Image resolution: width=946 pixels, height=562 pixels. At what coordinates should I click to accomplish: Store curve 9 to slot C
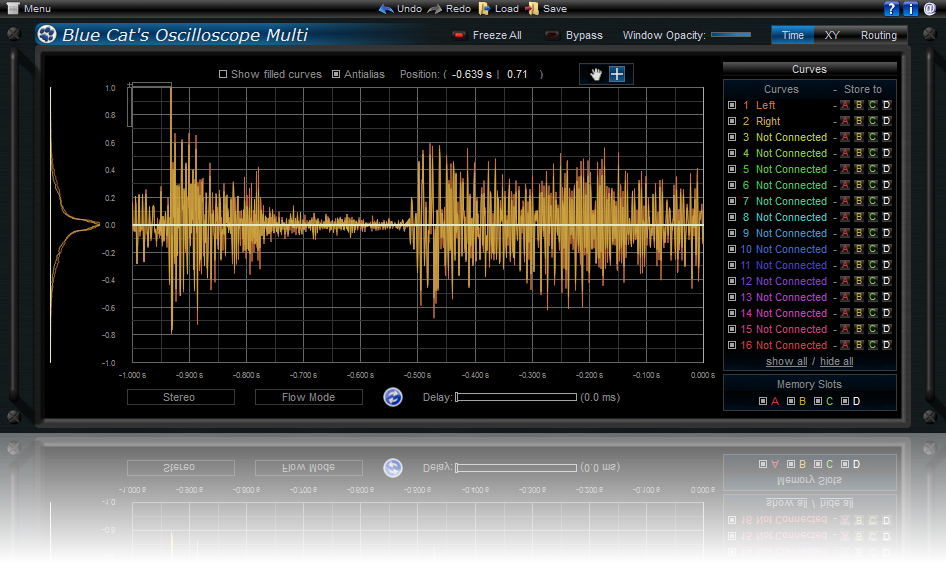coord(872,233)
